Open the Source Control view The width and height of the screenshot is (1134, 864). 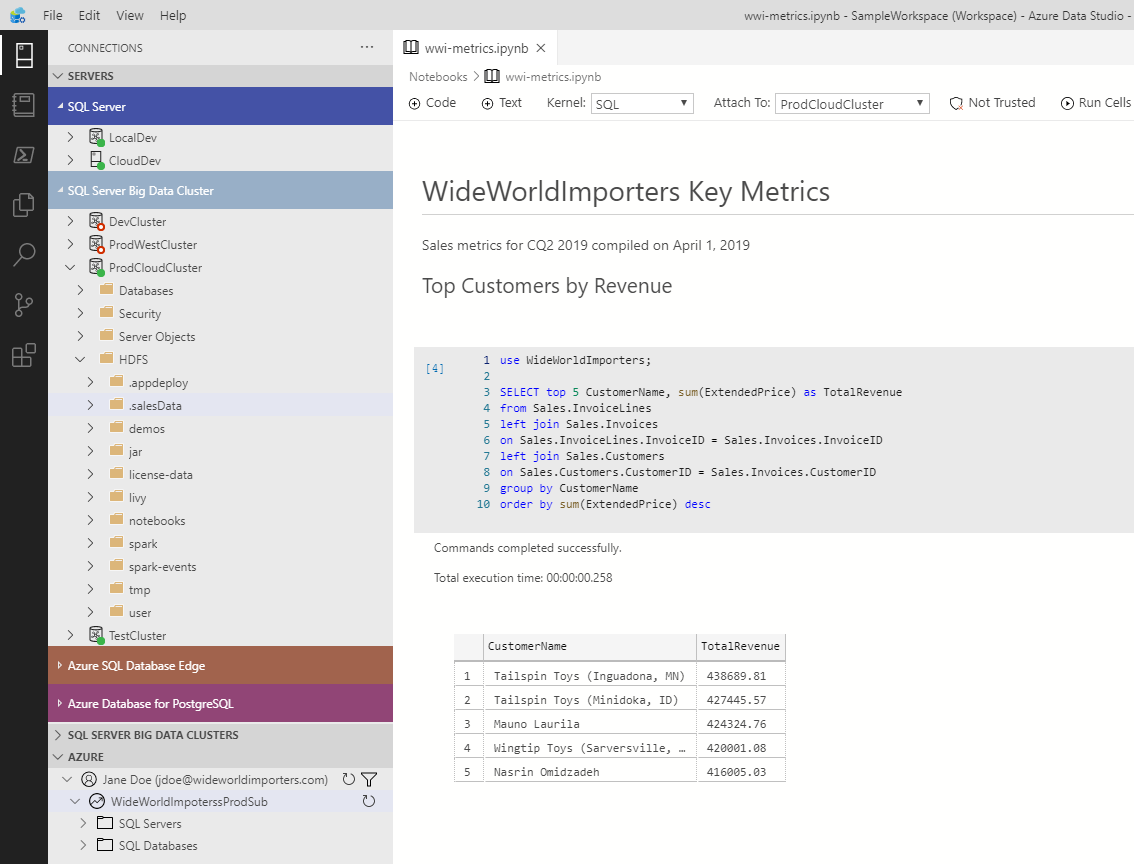(x=24, y=305)
